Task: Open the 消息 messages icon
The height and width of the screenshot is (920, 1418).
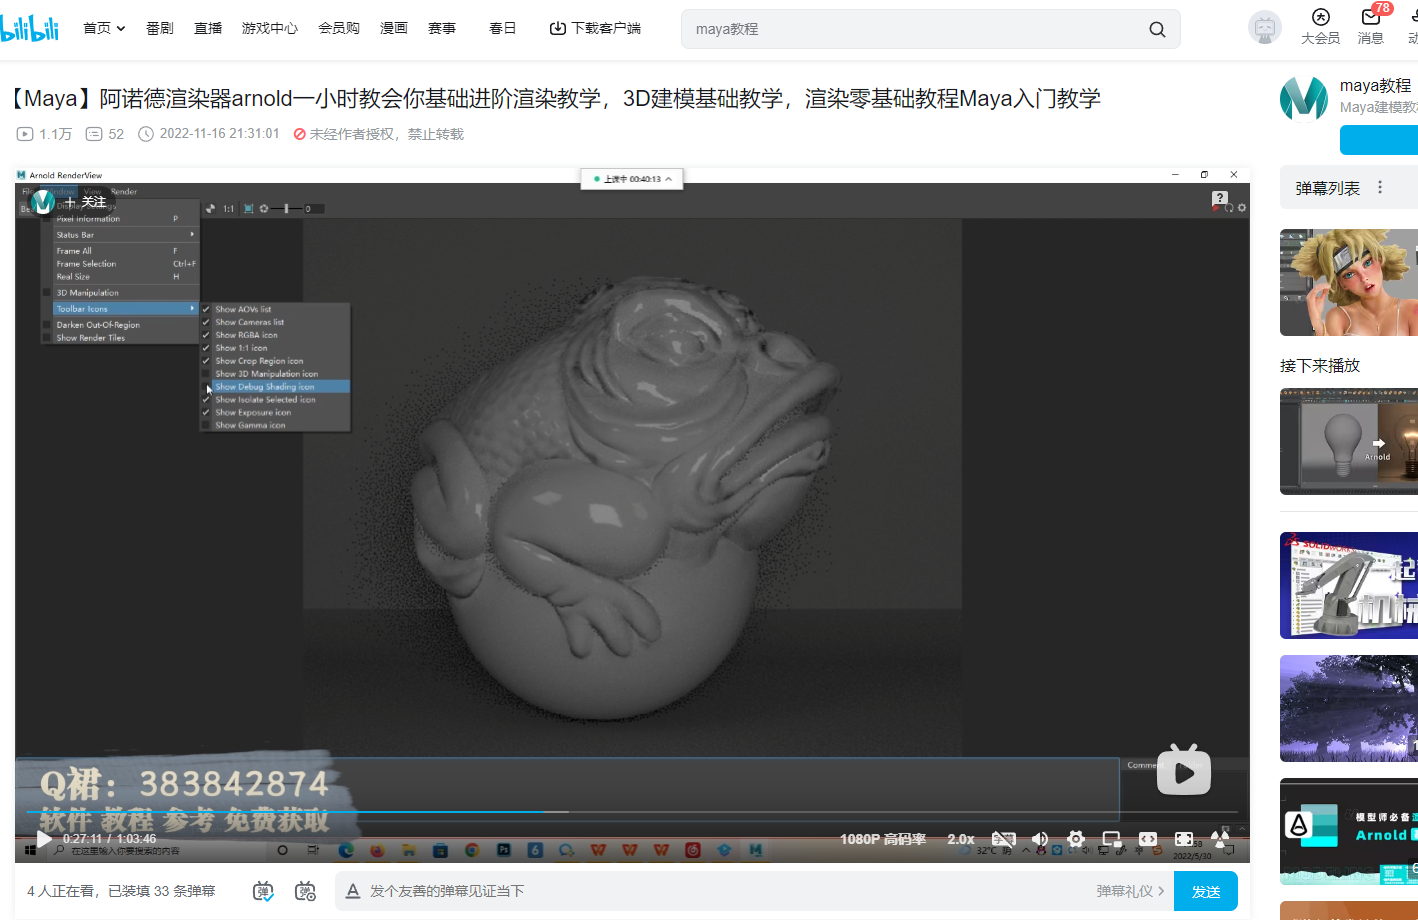Action: click(x=1371, y=17)
